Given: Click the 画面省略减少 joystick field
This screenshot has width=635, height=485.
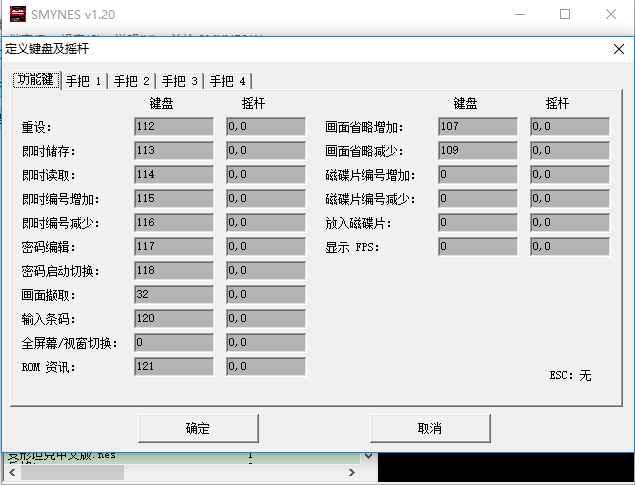Looking at the screenshot, I should [x=570, y=151].
